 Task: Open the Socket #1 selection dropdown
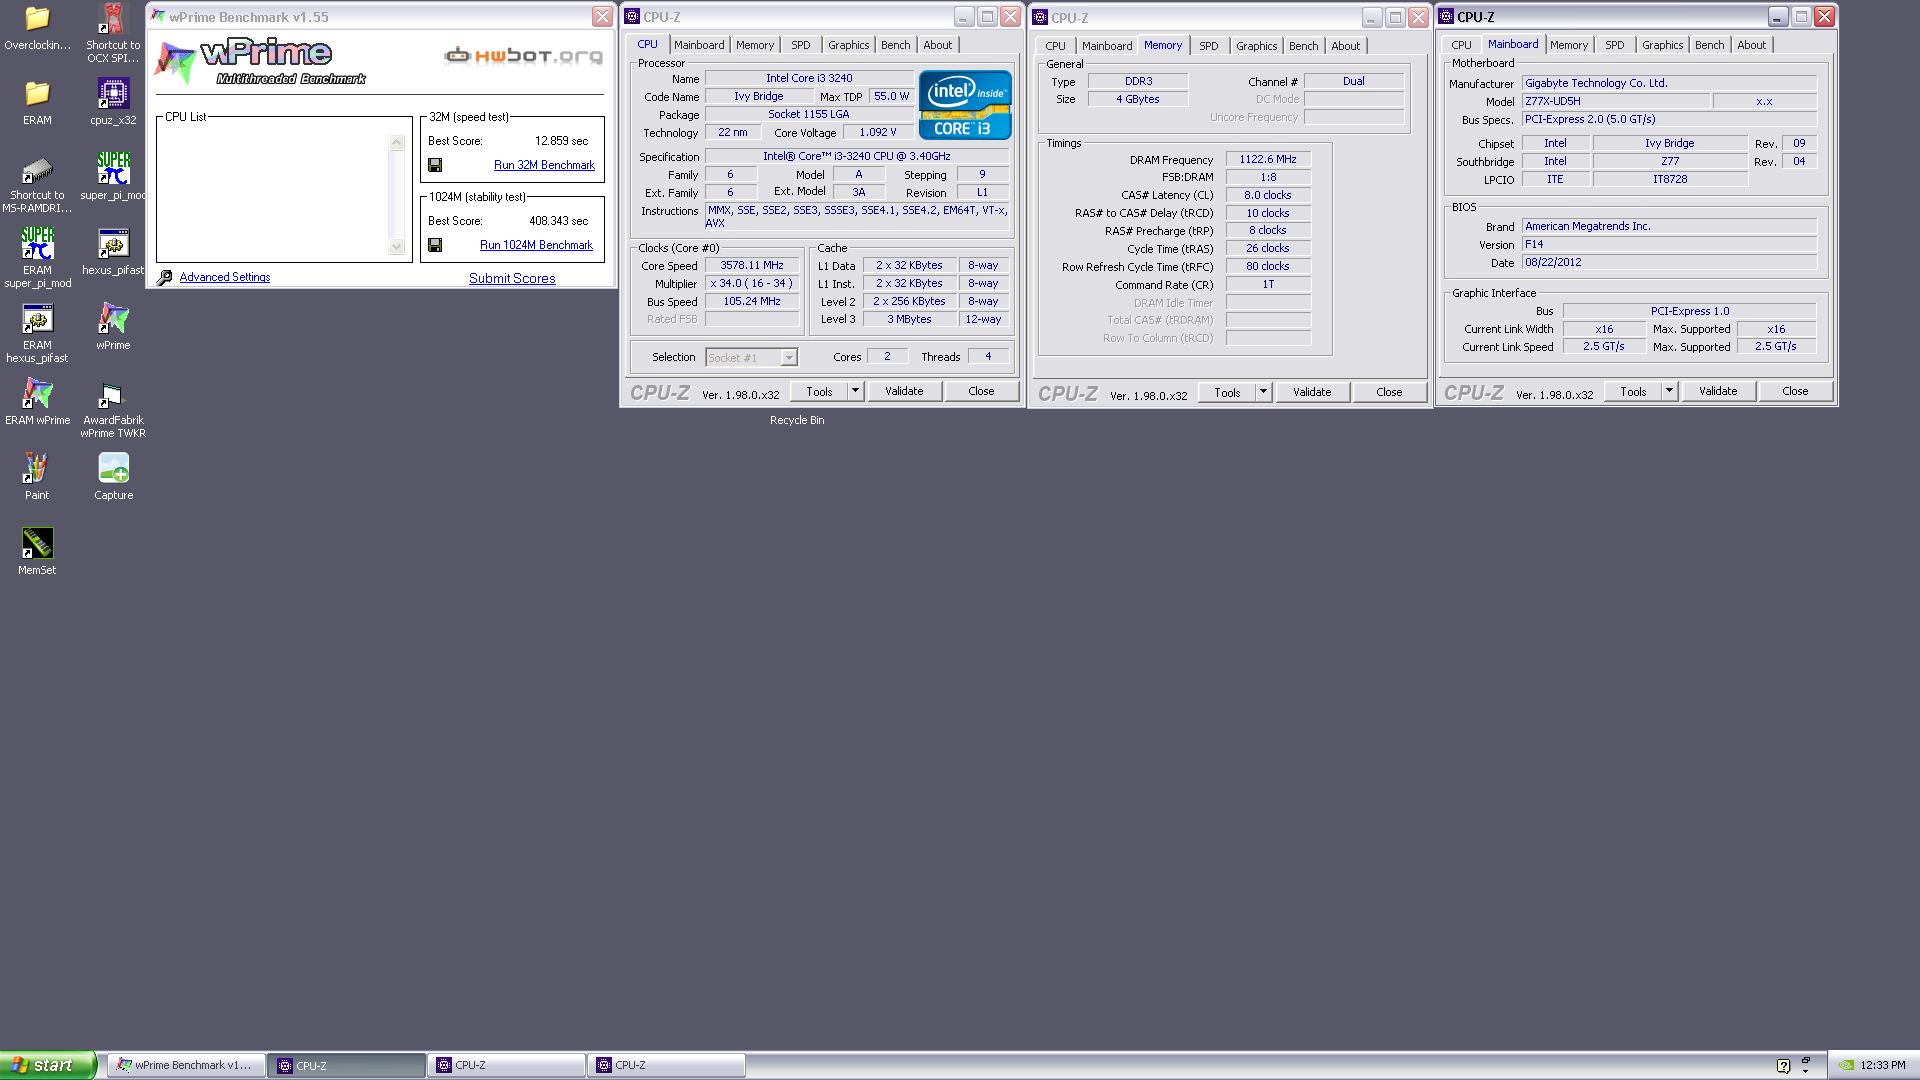[751, 357]
